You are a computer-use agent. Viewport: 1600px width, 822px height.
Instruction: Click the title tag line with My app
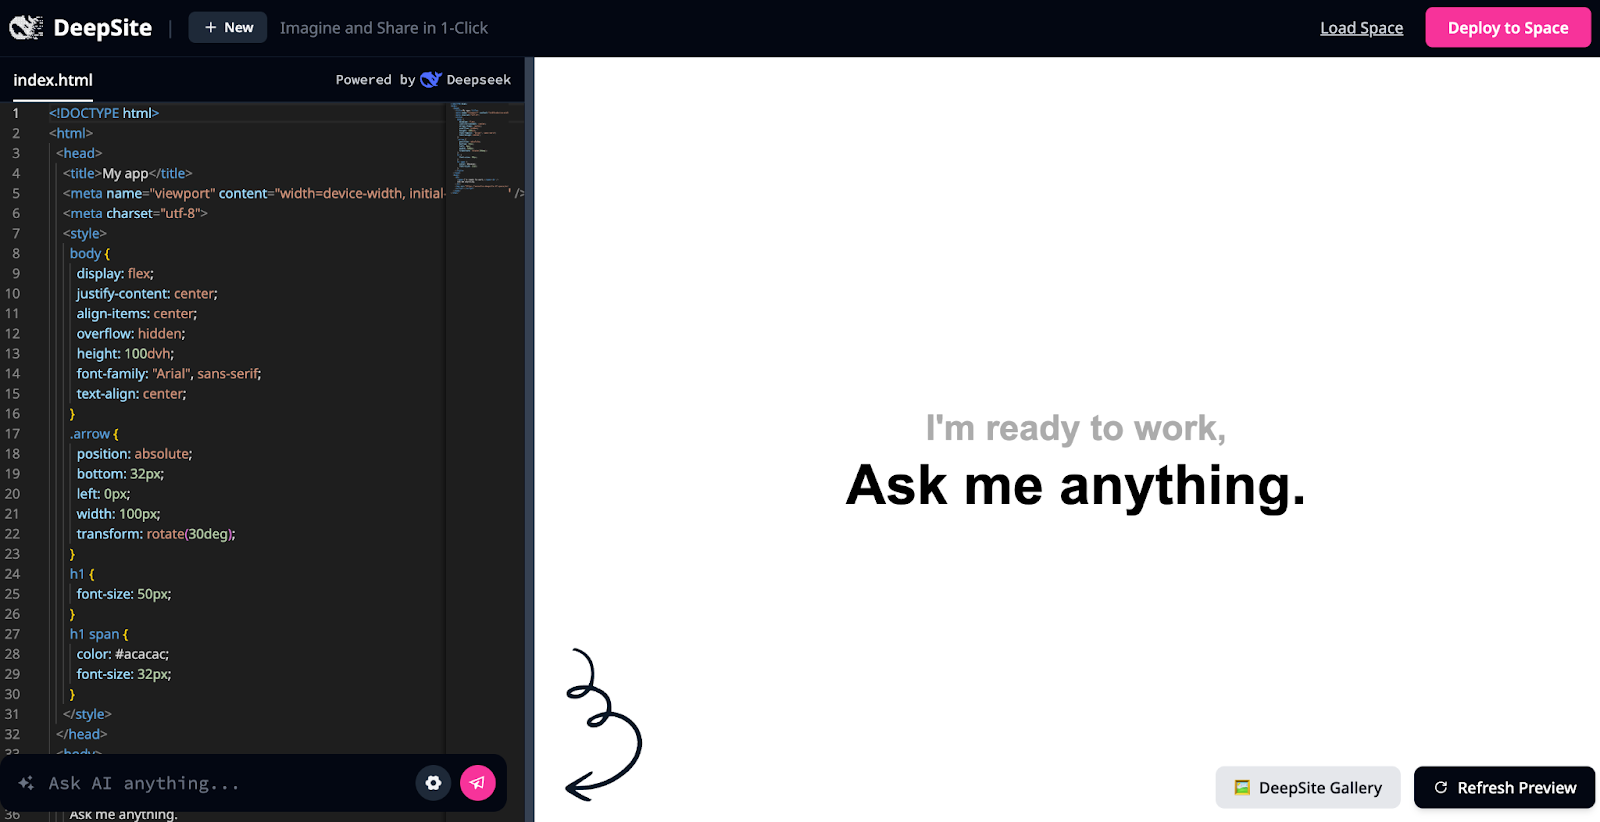click(127, 173)
